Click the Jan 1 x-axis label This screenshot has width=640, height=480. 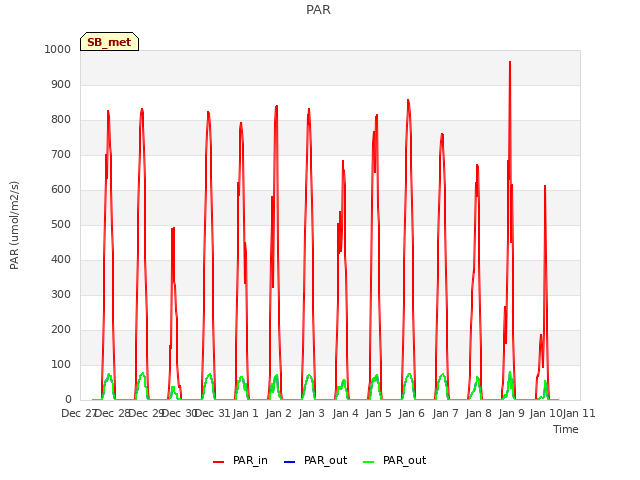246,413
